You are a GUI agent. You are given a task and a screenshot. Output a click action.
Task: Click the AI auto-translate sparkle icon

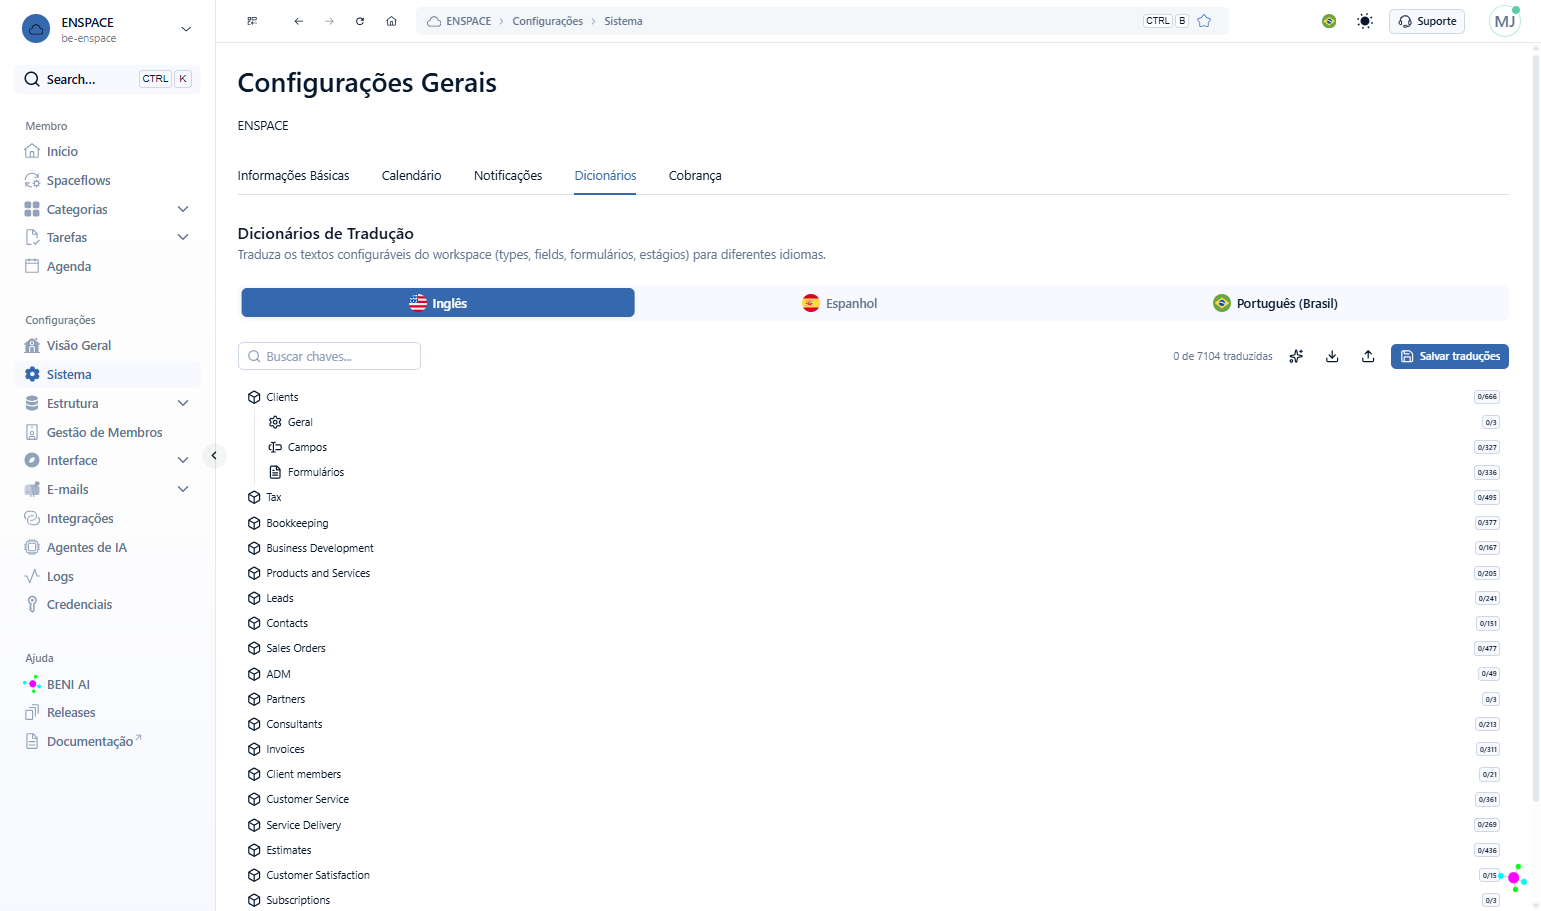(1296, 356)
